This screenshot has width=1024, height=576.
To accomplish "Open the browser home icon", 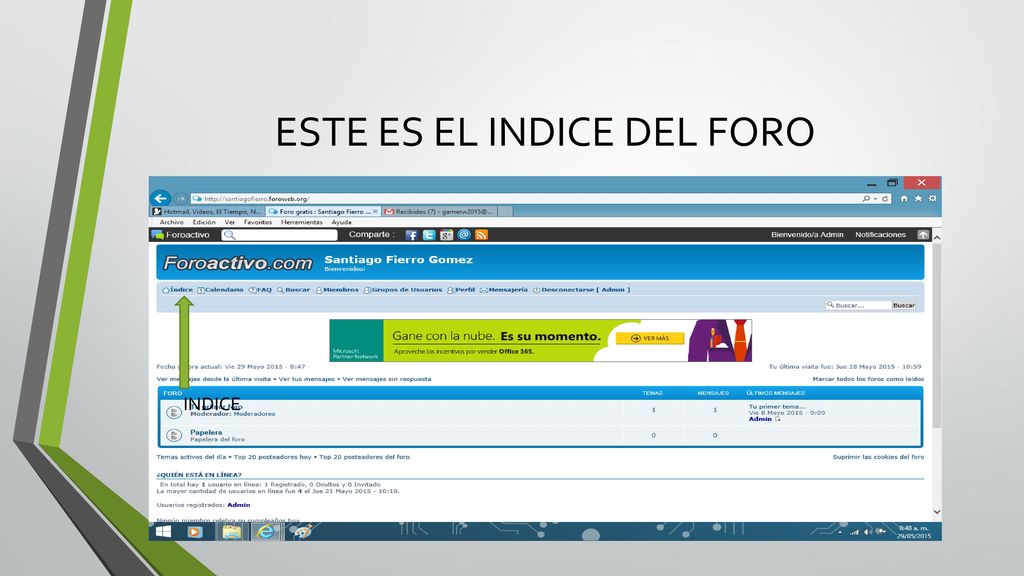I will coord(904,199).
